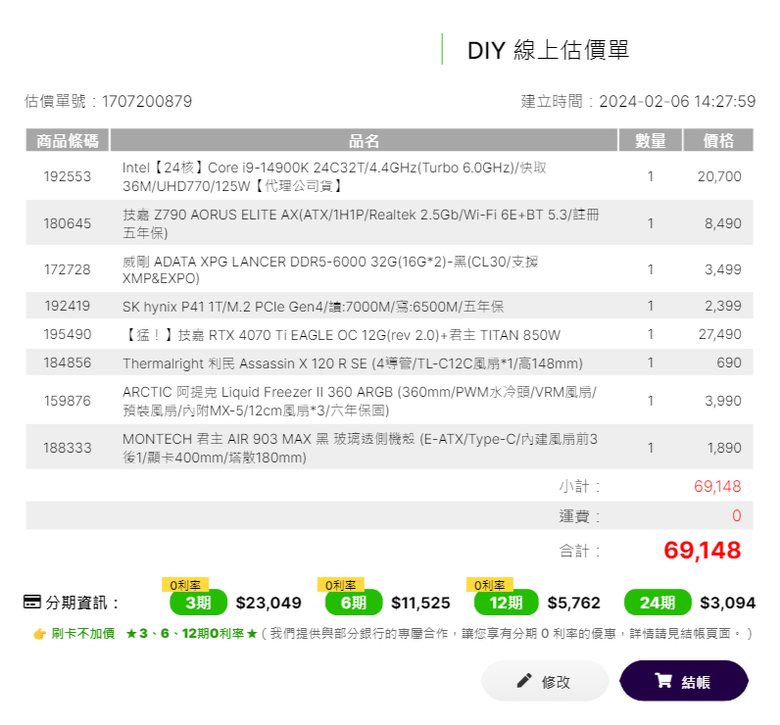The height and width of the screenshot is (725, 780).
Task: Click the 刷卡不加價 green text
Action: tap(83, 633)
